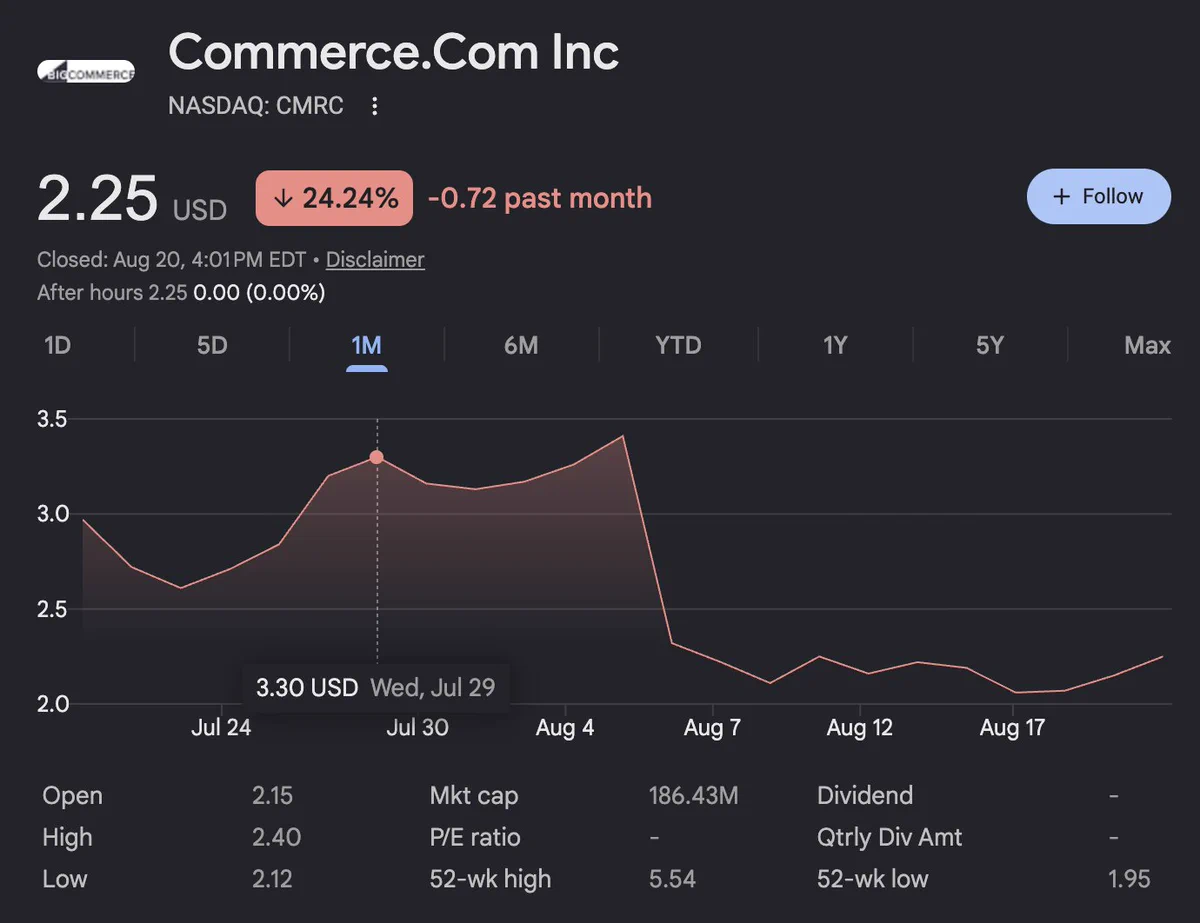Click the Mkt cap label
The image size is (1200, 923).
(x=474, y=796)
